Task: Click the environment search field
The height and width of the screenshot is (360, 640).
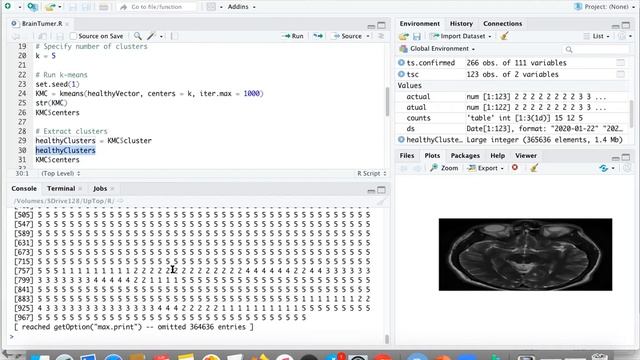Action: coord(596,49)
